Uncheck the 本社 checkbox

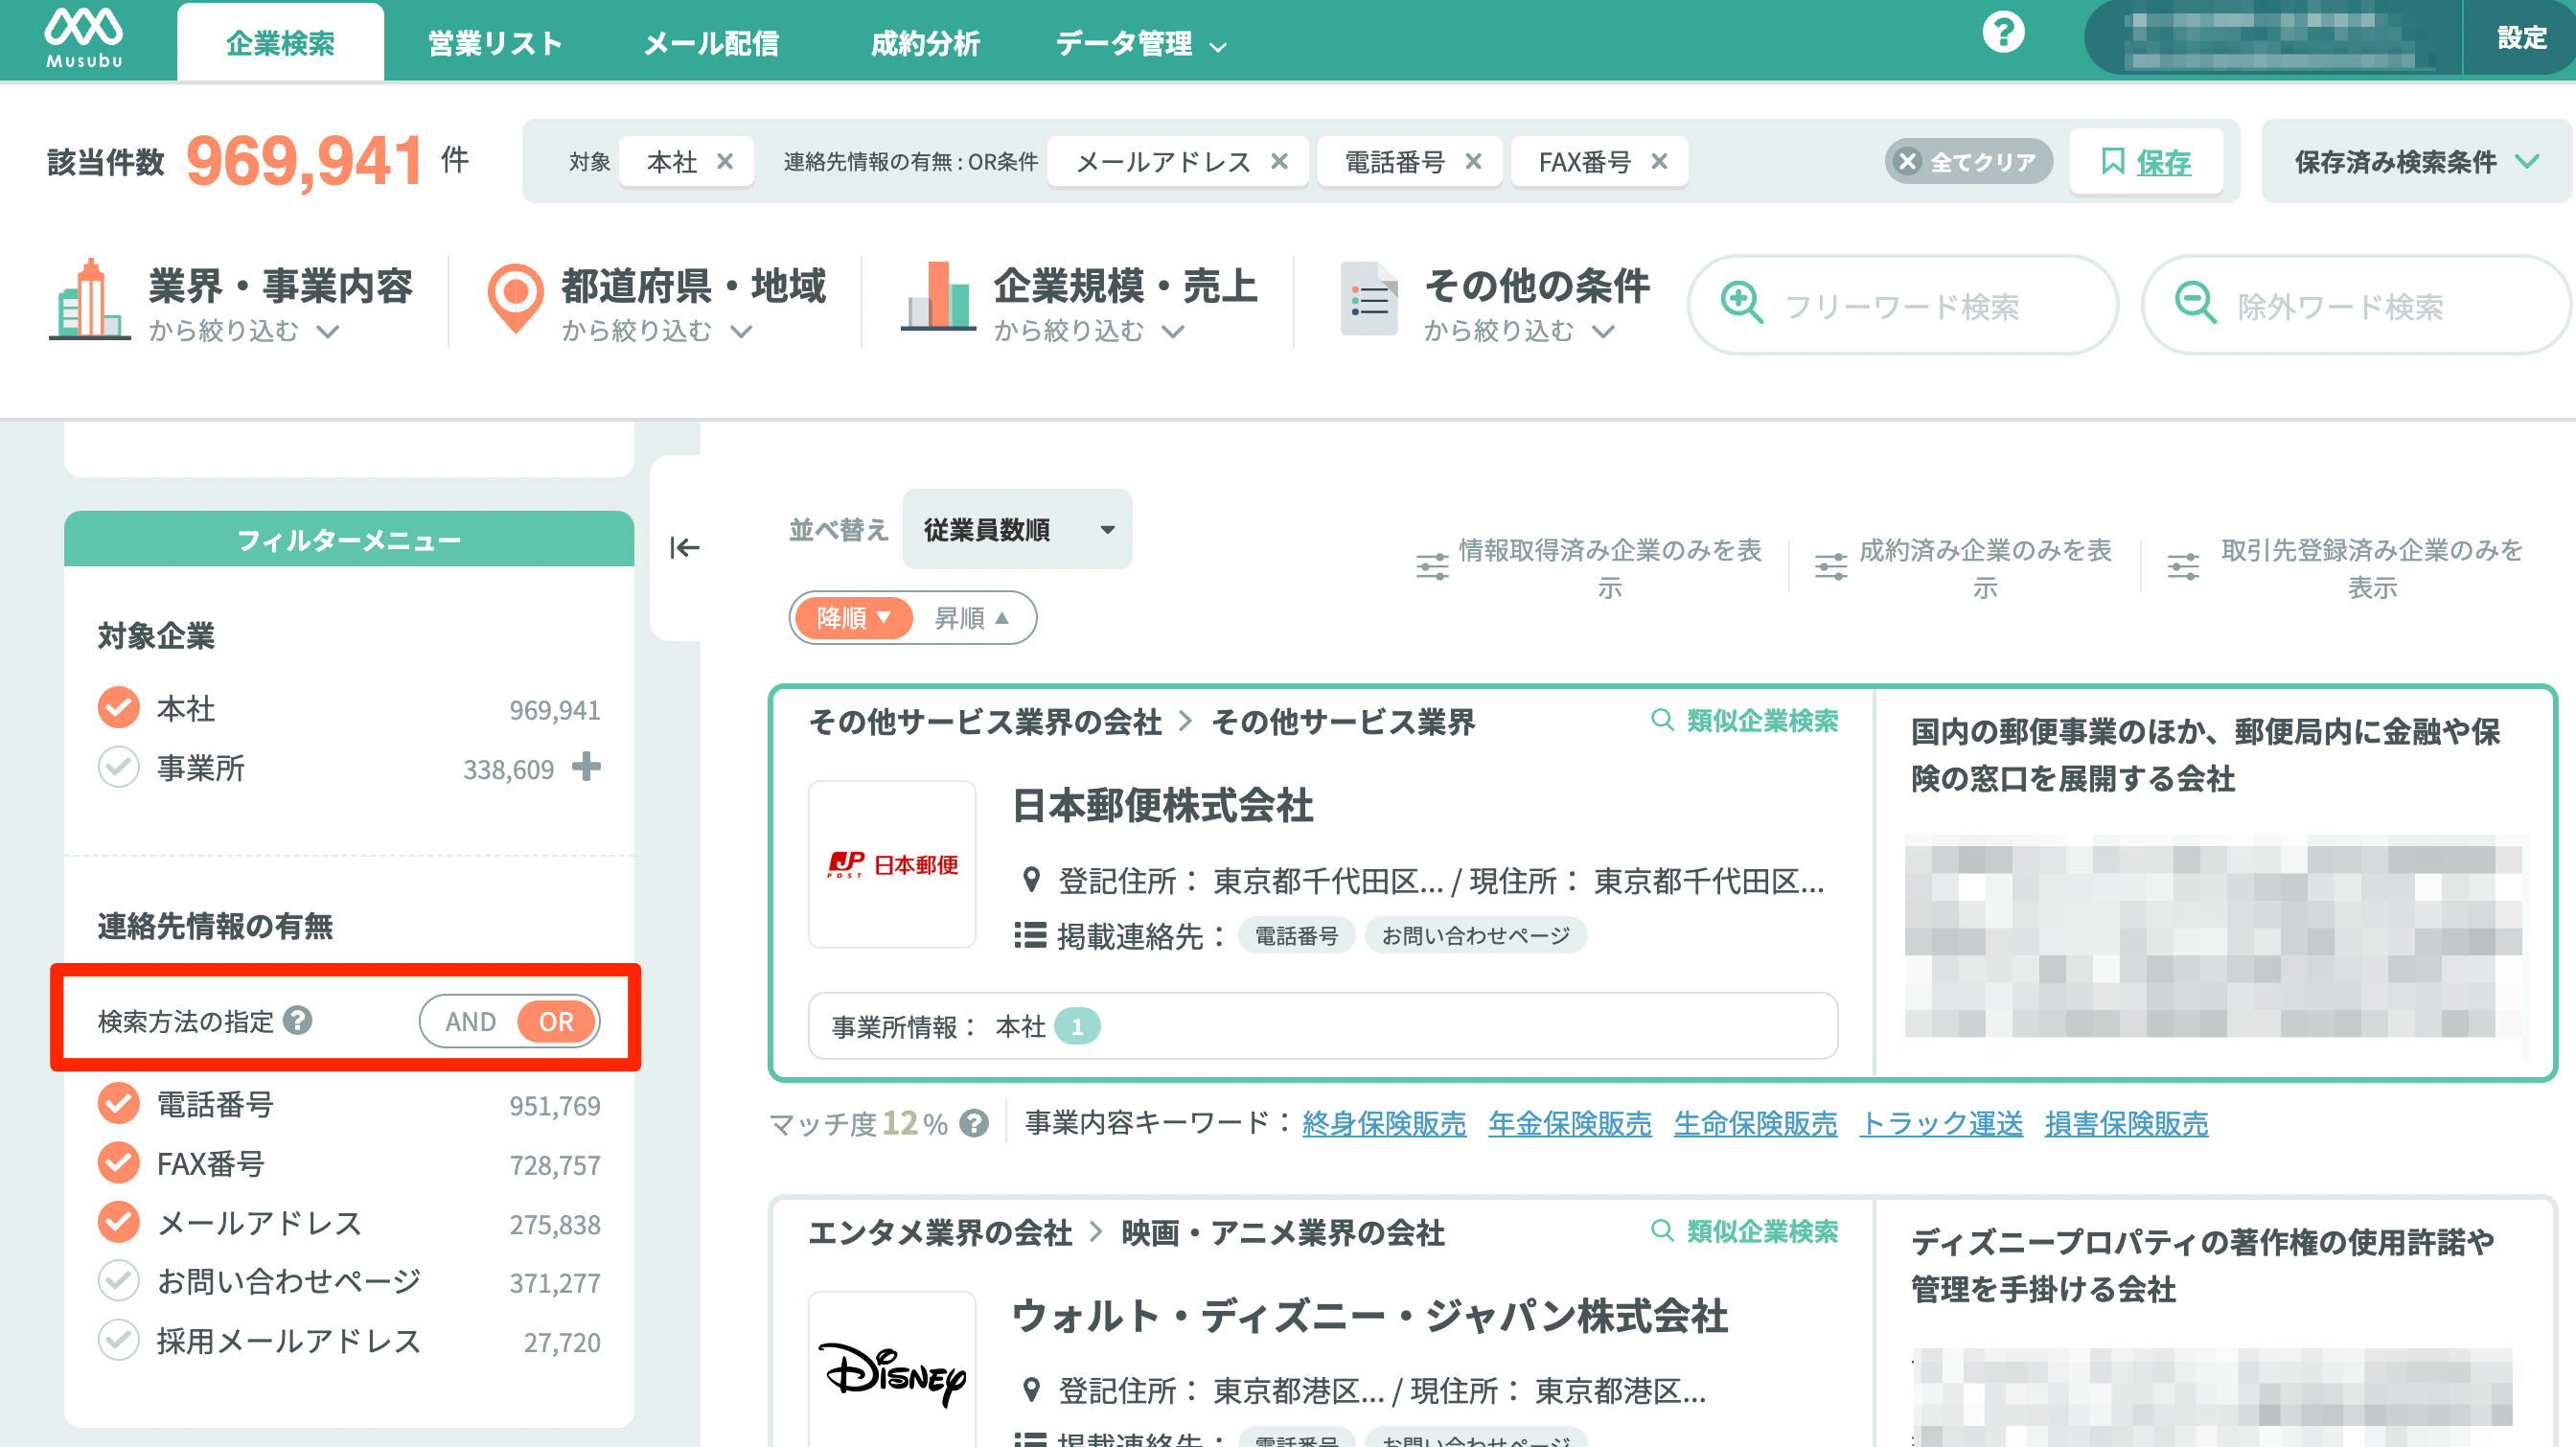coord(118,708)
